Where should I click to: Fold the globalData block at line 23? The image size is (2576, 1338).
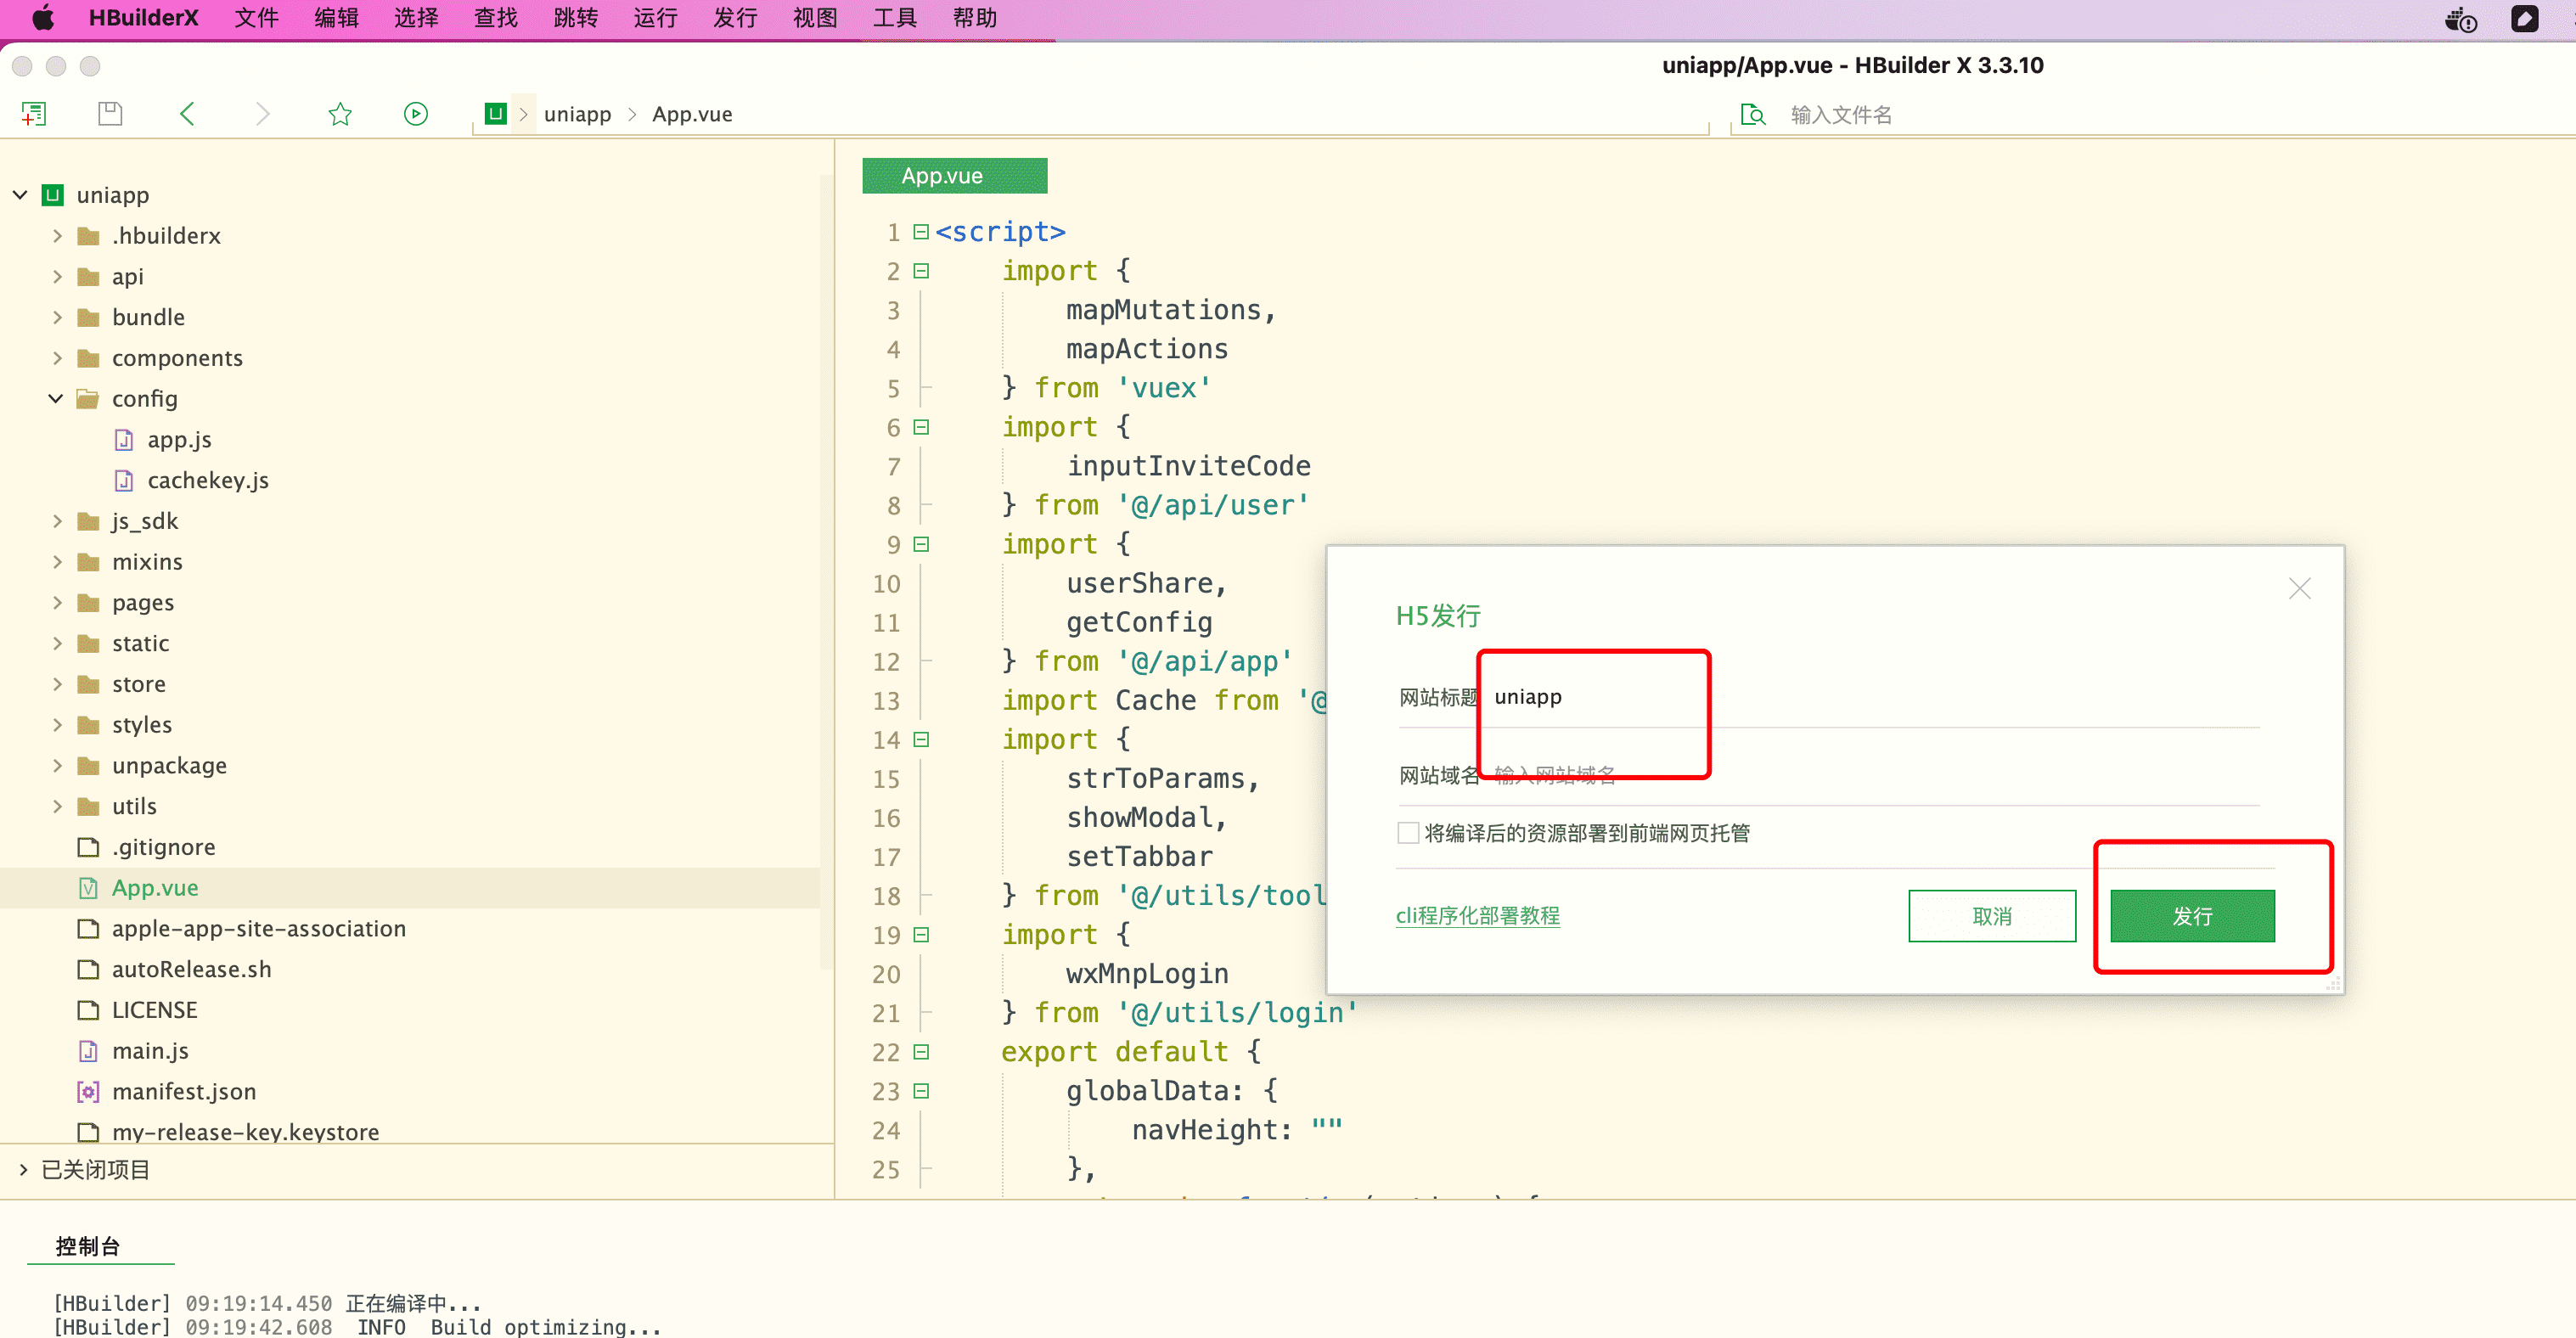point(921,1091)
